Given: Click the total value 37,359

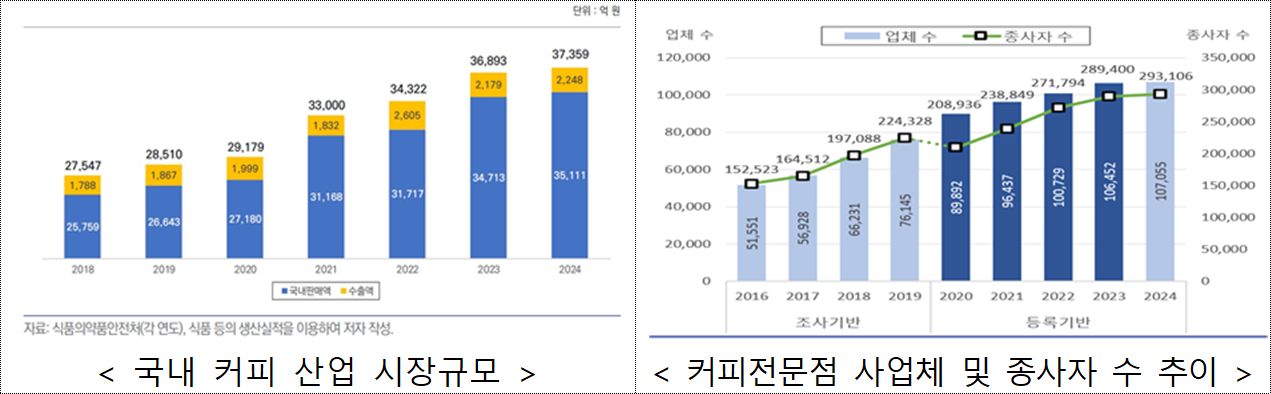Looking at the screenshot, I should pyautogui.click(x=569, y=54).
